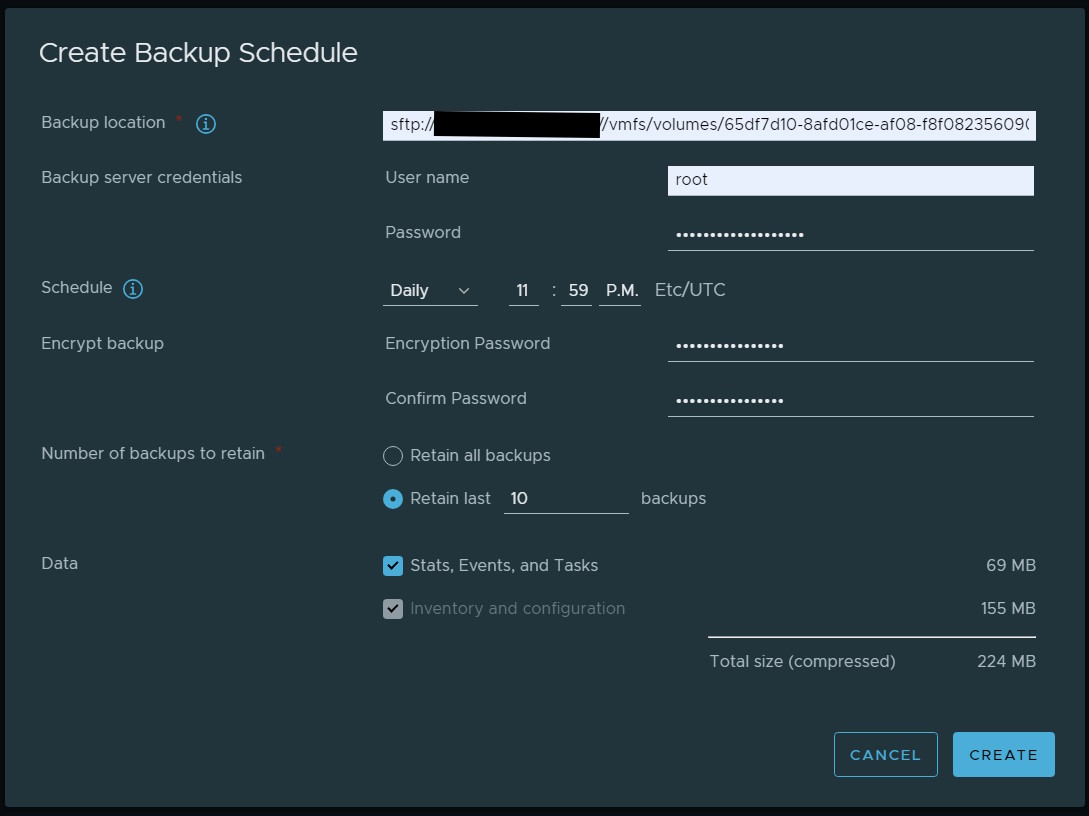The height and width of the screenshot is (816, 1089).
Task: Select the Retain all backups option
Action: click(393, 456)
